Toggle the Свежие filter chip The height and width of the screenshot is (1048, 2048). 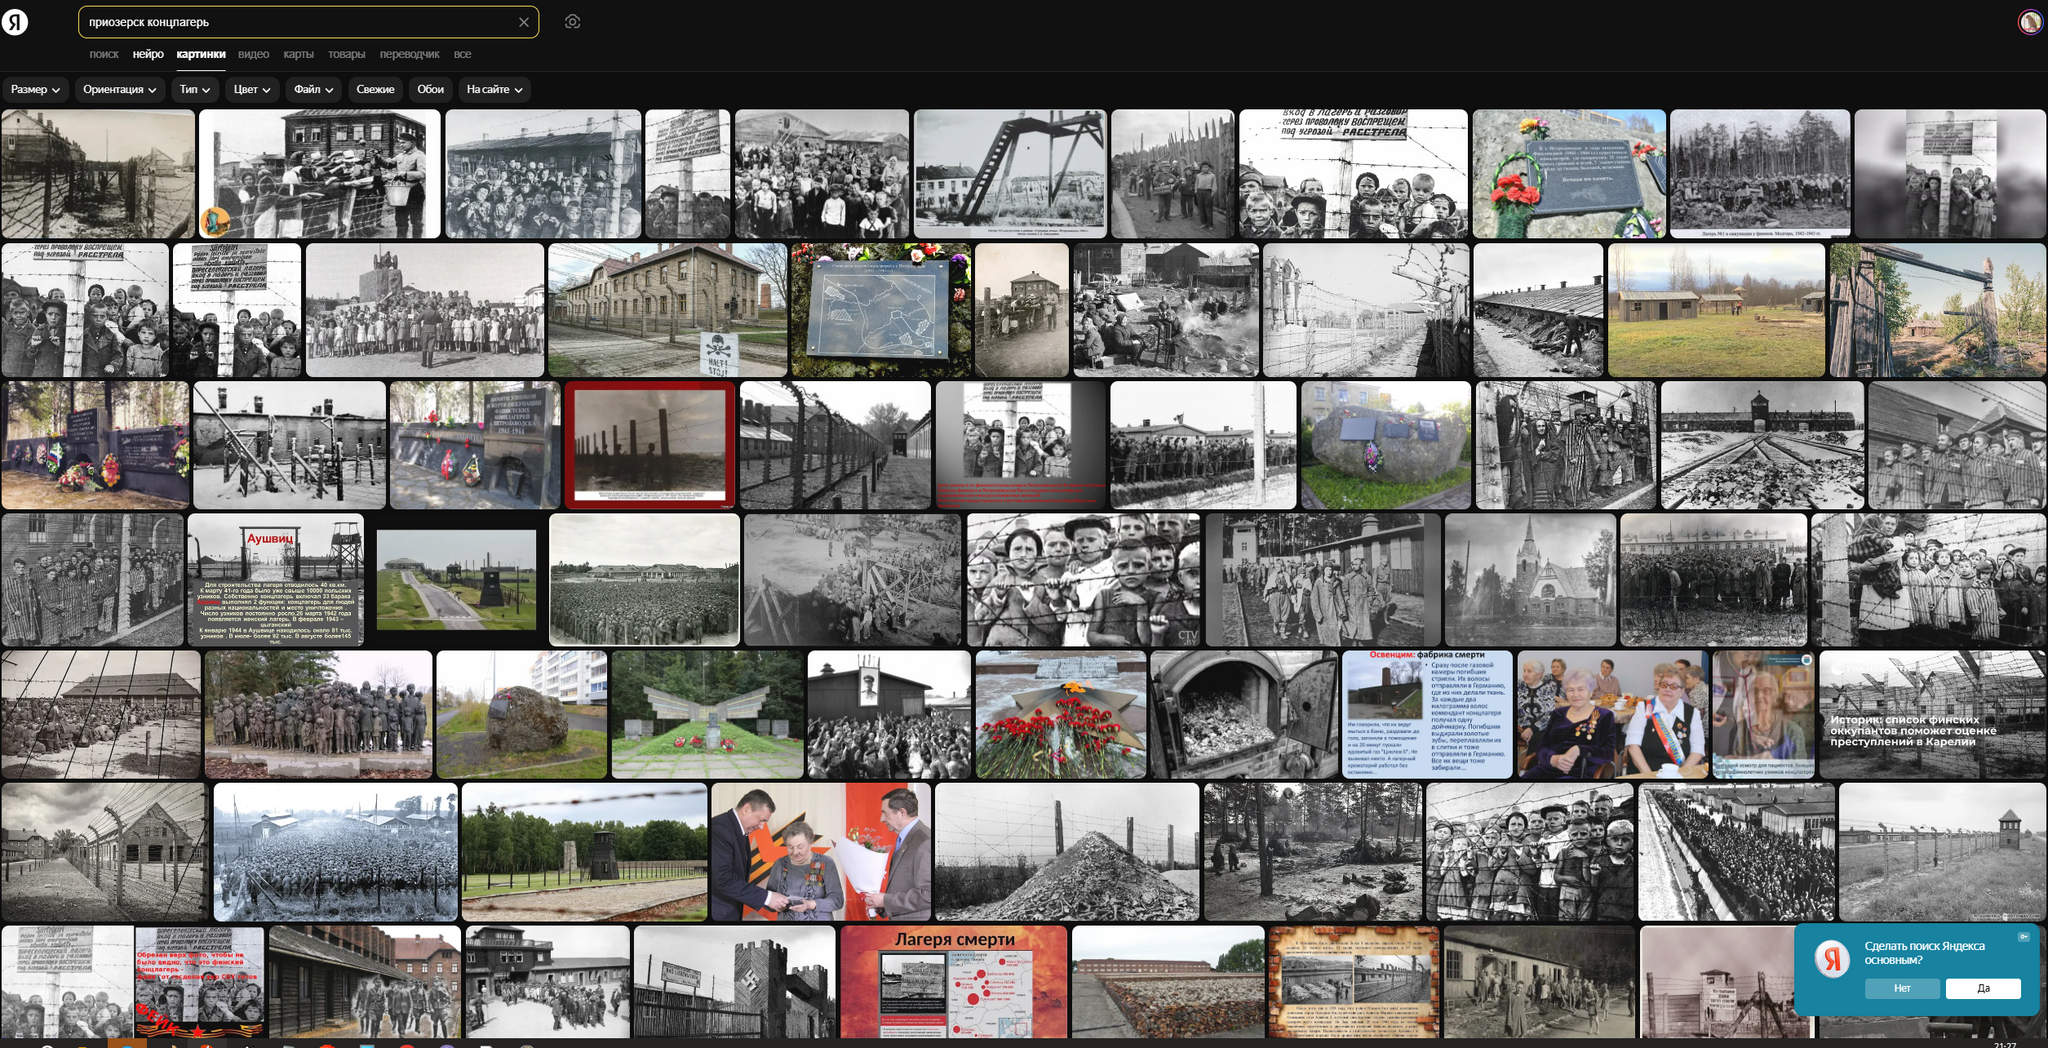pos(375,90)
